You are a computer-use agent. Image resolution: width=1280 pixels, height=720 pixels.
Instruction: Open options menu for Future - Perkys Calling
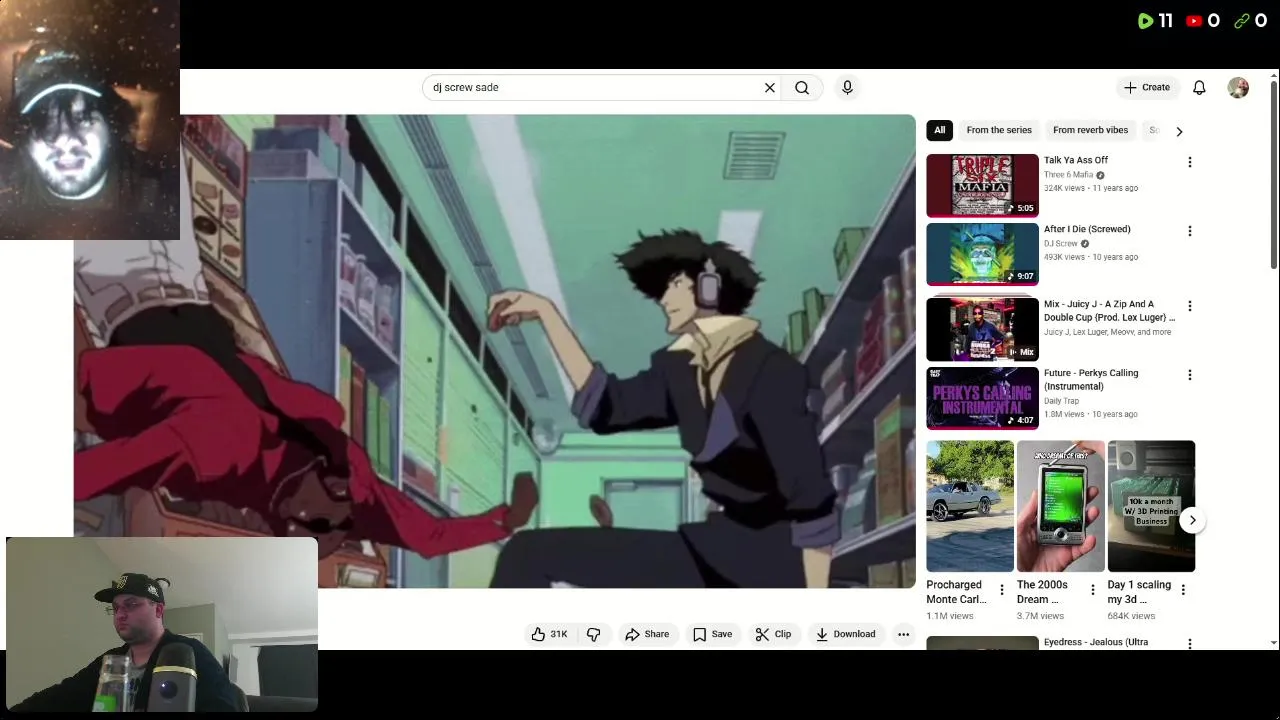coord(1189,375)
